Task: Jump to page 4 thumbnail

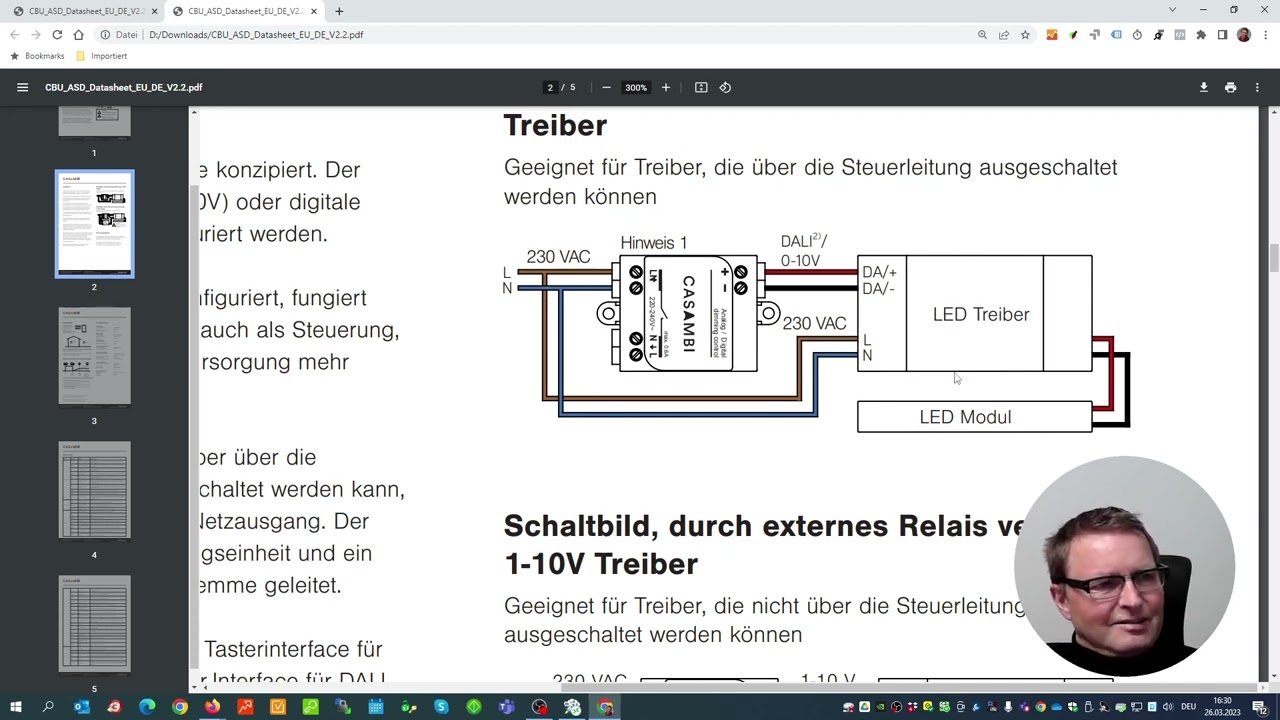Action: pyautogui.click(x=94, y=491)
